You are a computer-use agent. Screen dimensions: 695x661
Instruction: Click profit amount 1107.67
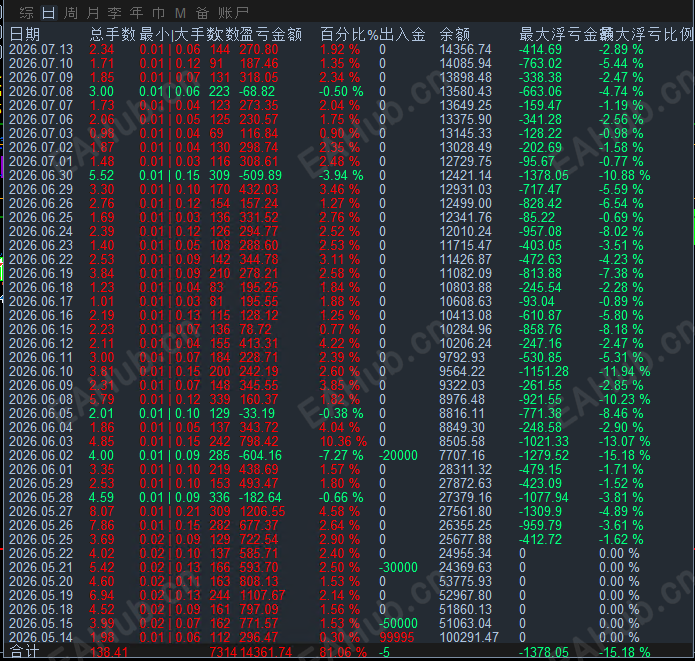262,595
